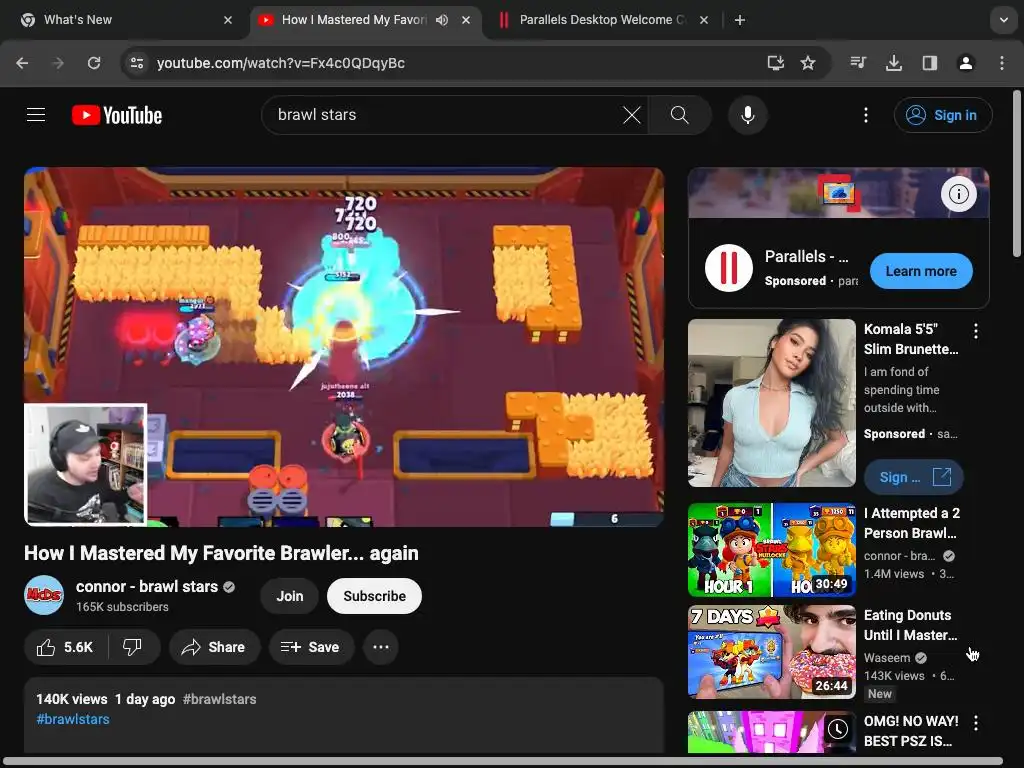
Task: Dislike the video with thumbs down
Action: point(133,647)
